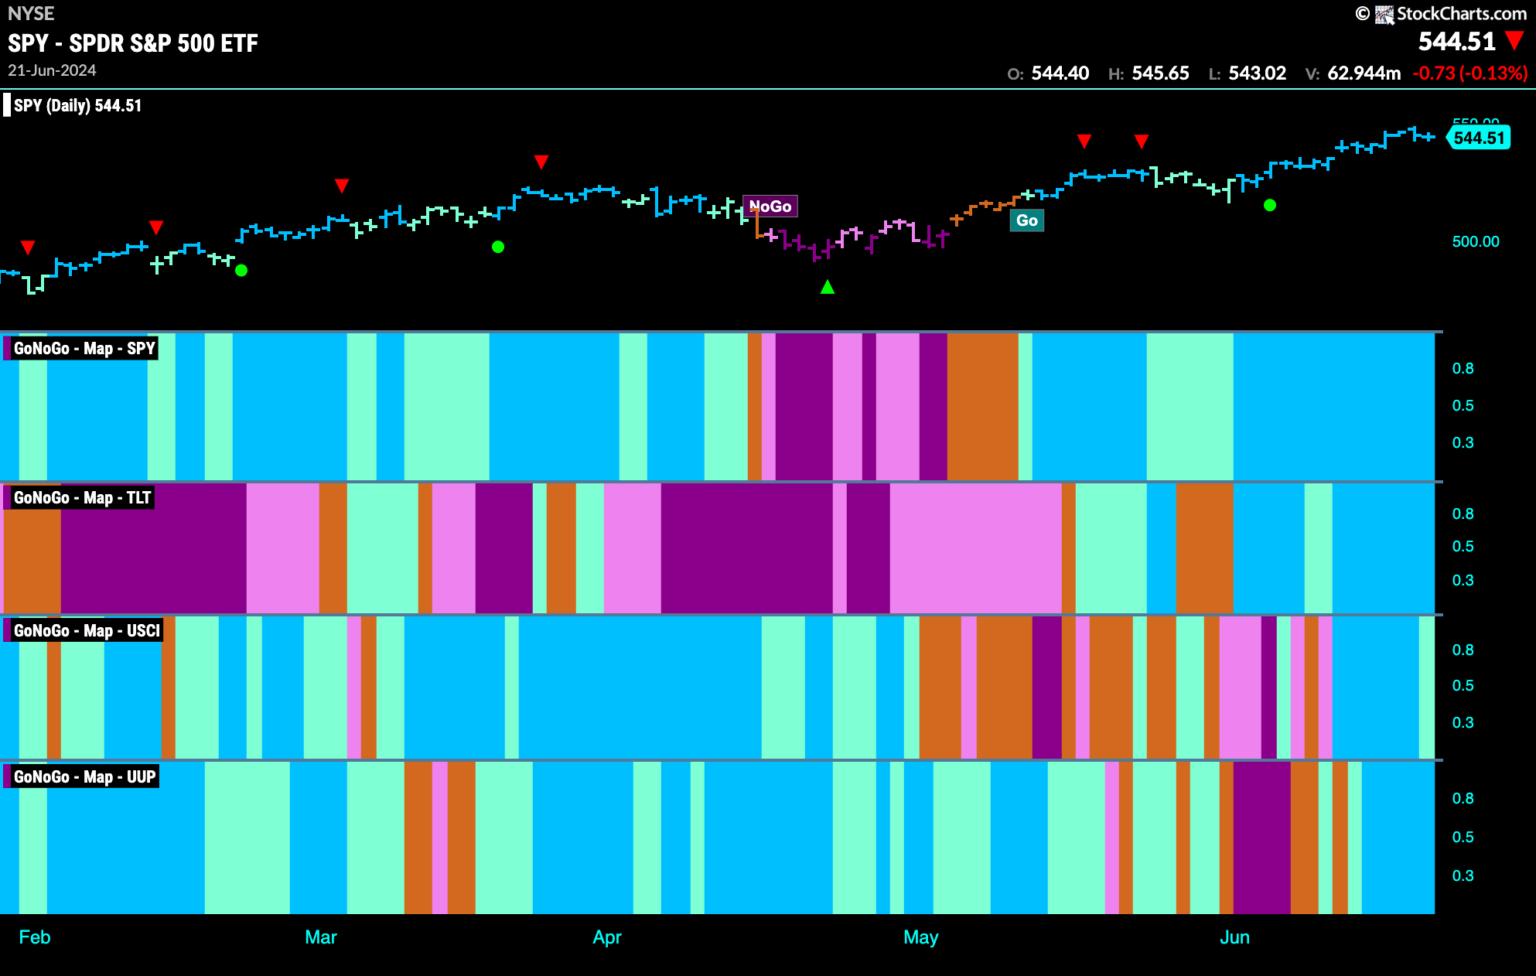The width and height of the screenshot is (1536, 976).
Task: Select the GoNoGo - Map - USCI panel label
Action: pyautogui.click(x=86, y=630)
